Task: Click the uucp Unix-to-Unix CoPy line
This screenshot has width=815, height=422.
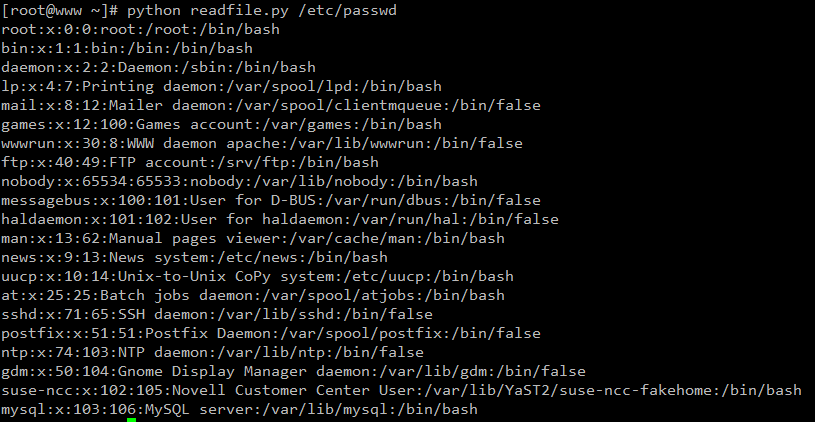Action: pos(257,276)
